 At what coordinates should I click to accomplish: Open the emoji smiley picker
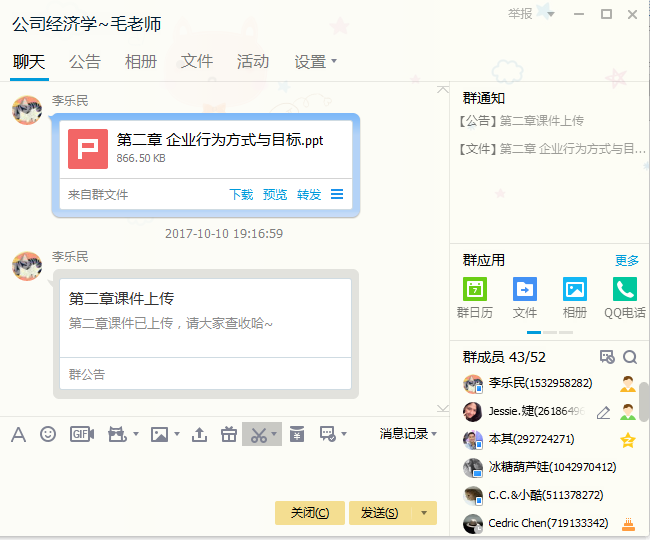pyautogui.click(x=48, y=434)
